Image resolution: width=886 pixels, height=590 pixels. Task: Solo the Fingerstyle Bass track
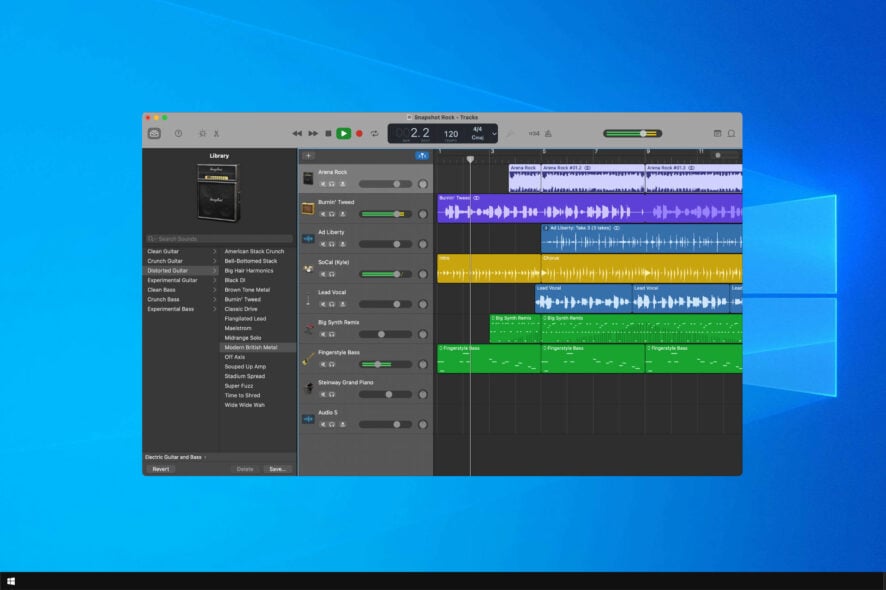332,365
